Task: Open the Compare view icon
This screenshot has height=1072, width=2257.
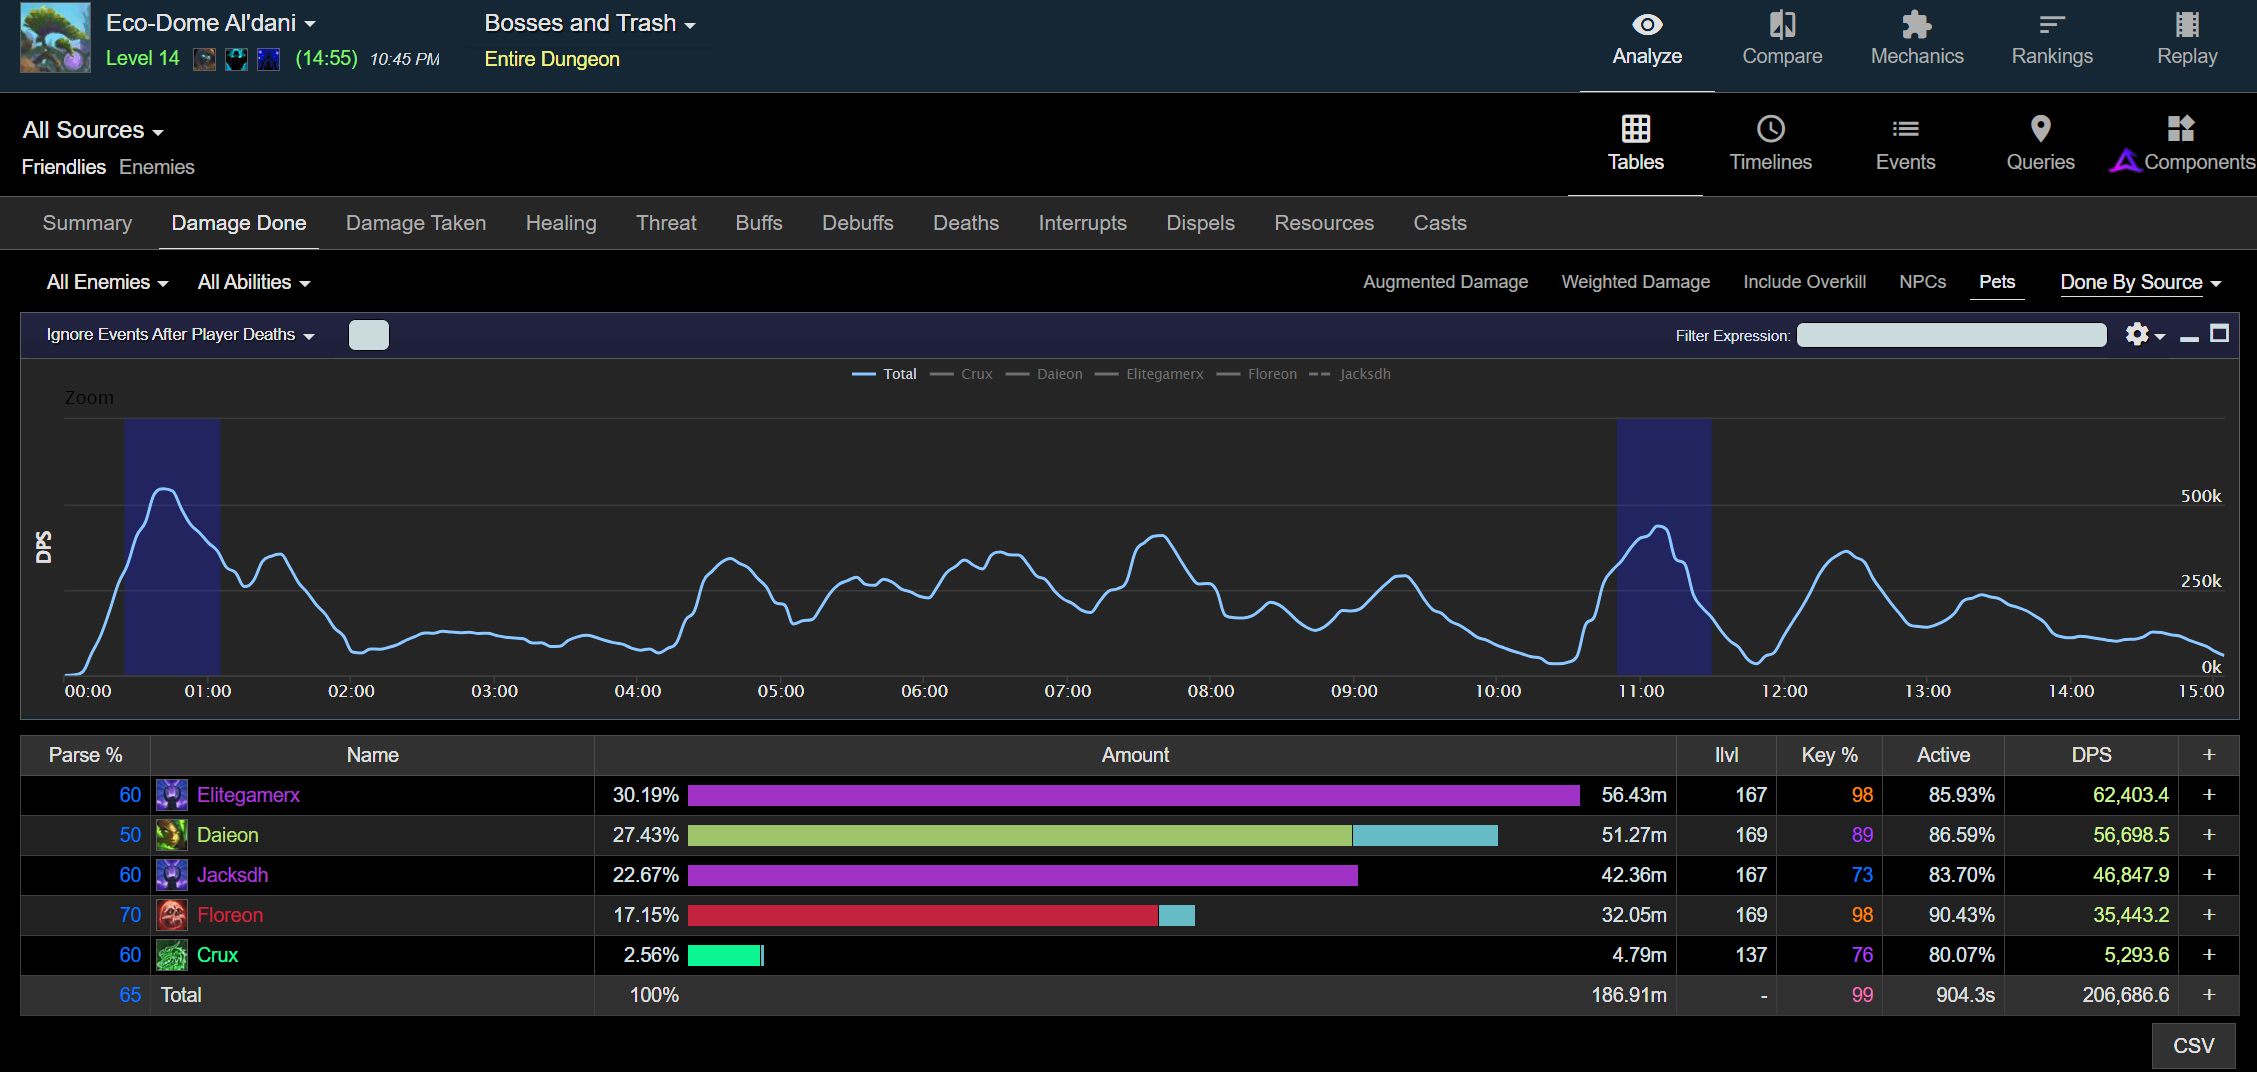Action: tap(1781, 25)
